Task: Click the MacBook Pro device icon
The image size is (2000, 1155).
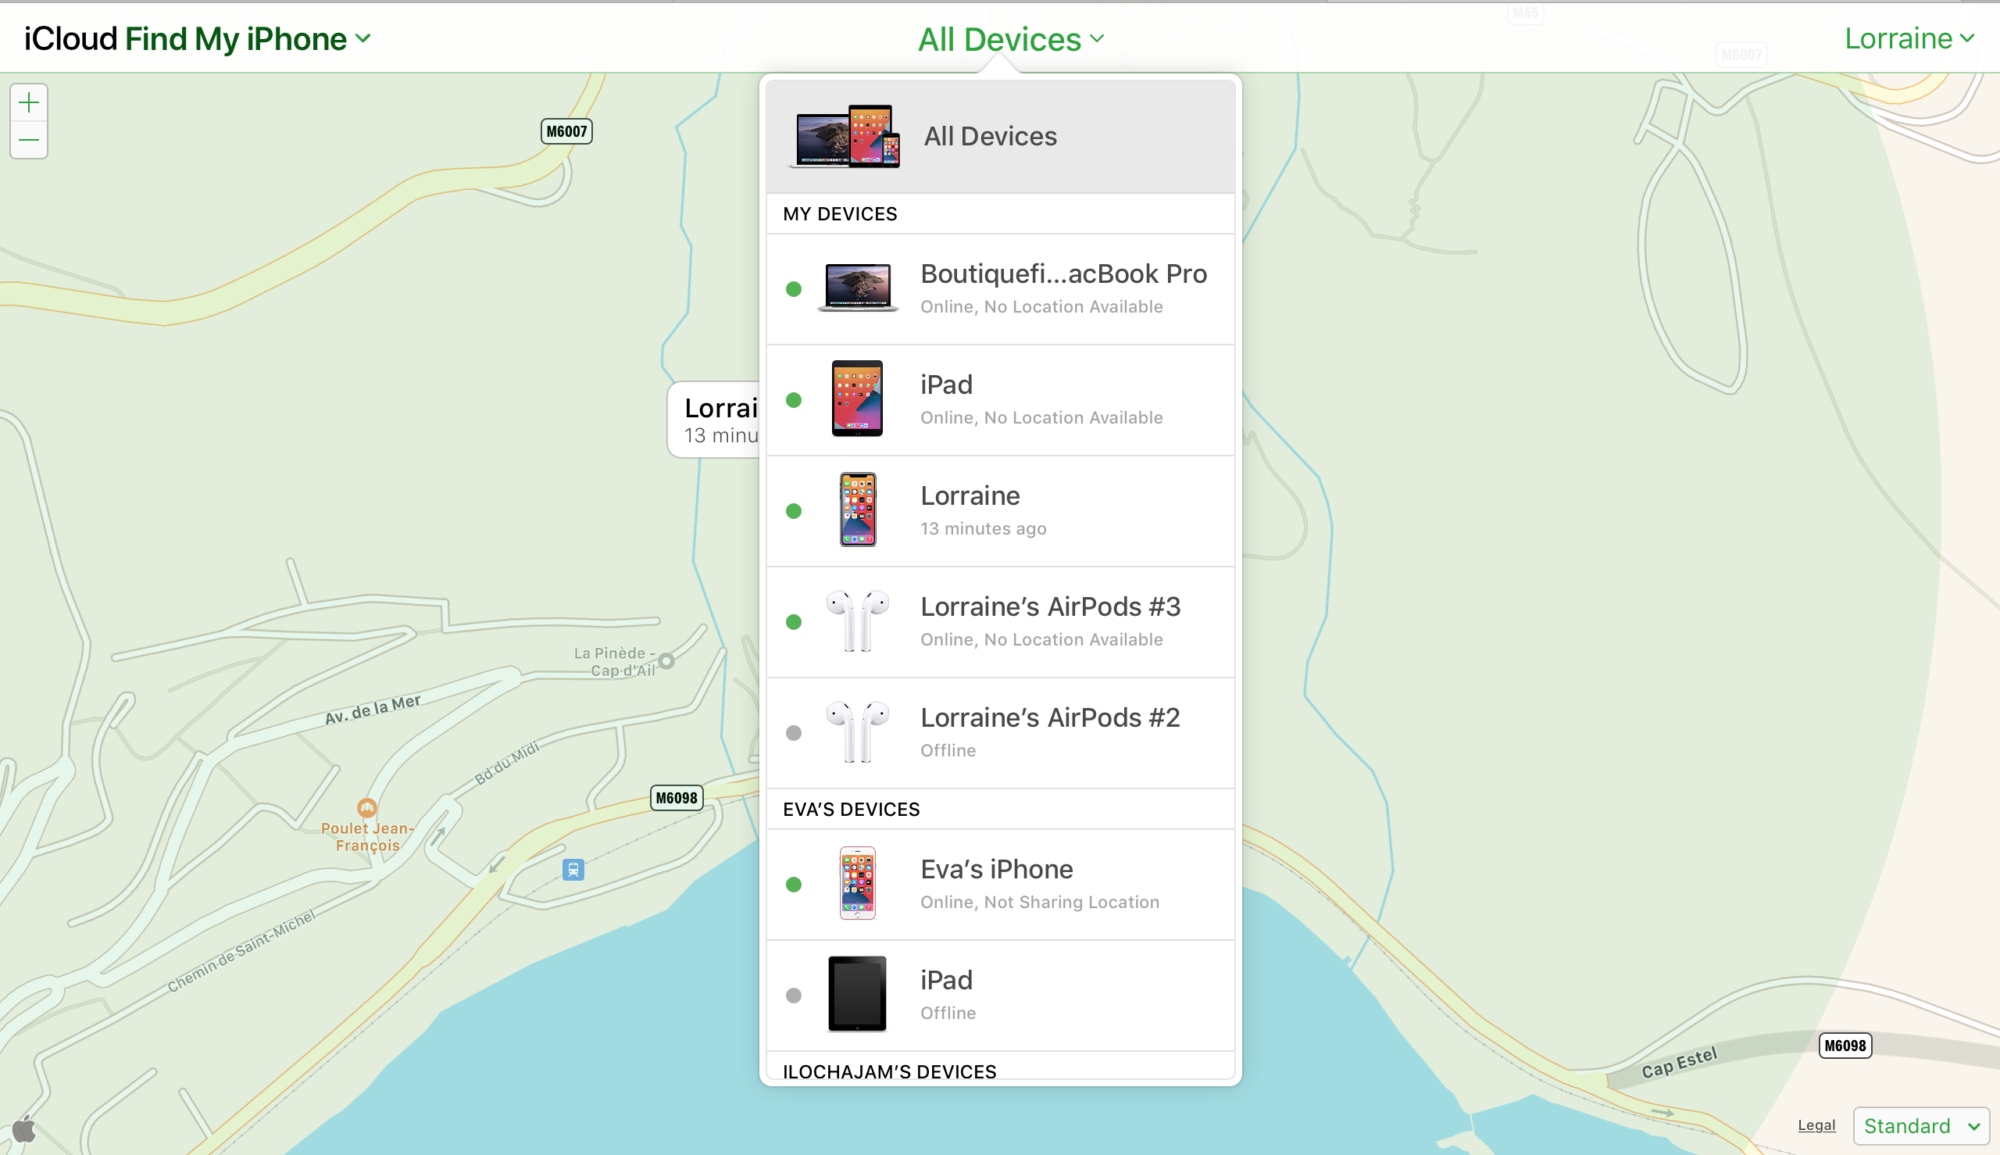Action: pyautogui.click(x=856, y=285)
